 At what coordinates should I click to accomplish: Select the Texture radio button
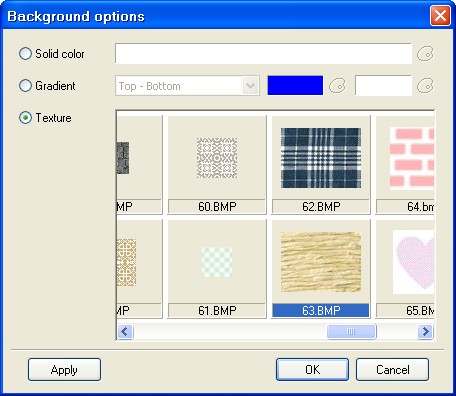pos(25,118)
